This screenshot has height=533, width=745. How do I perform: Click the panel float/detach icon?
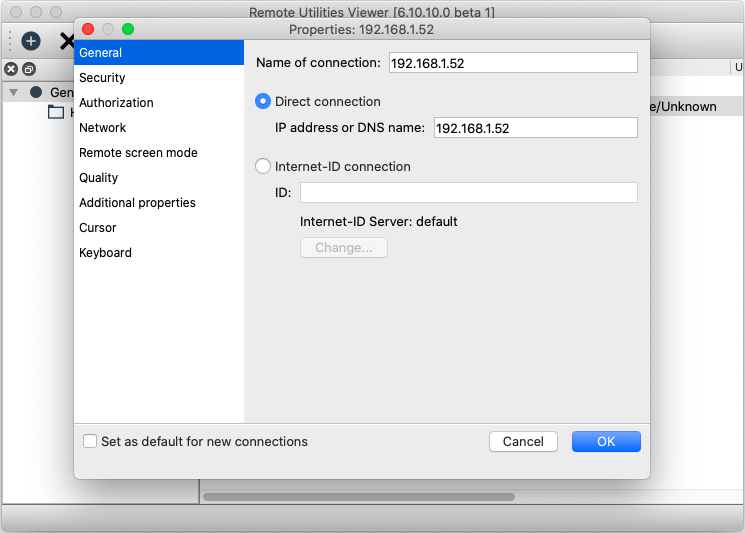pyautogui.click(x=29, y=69)
